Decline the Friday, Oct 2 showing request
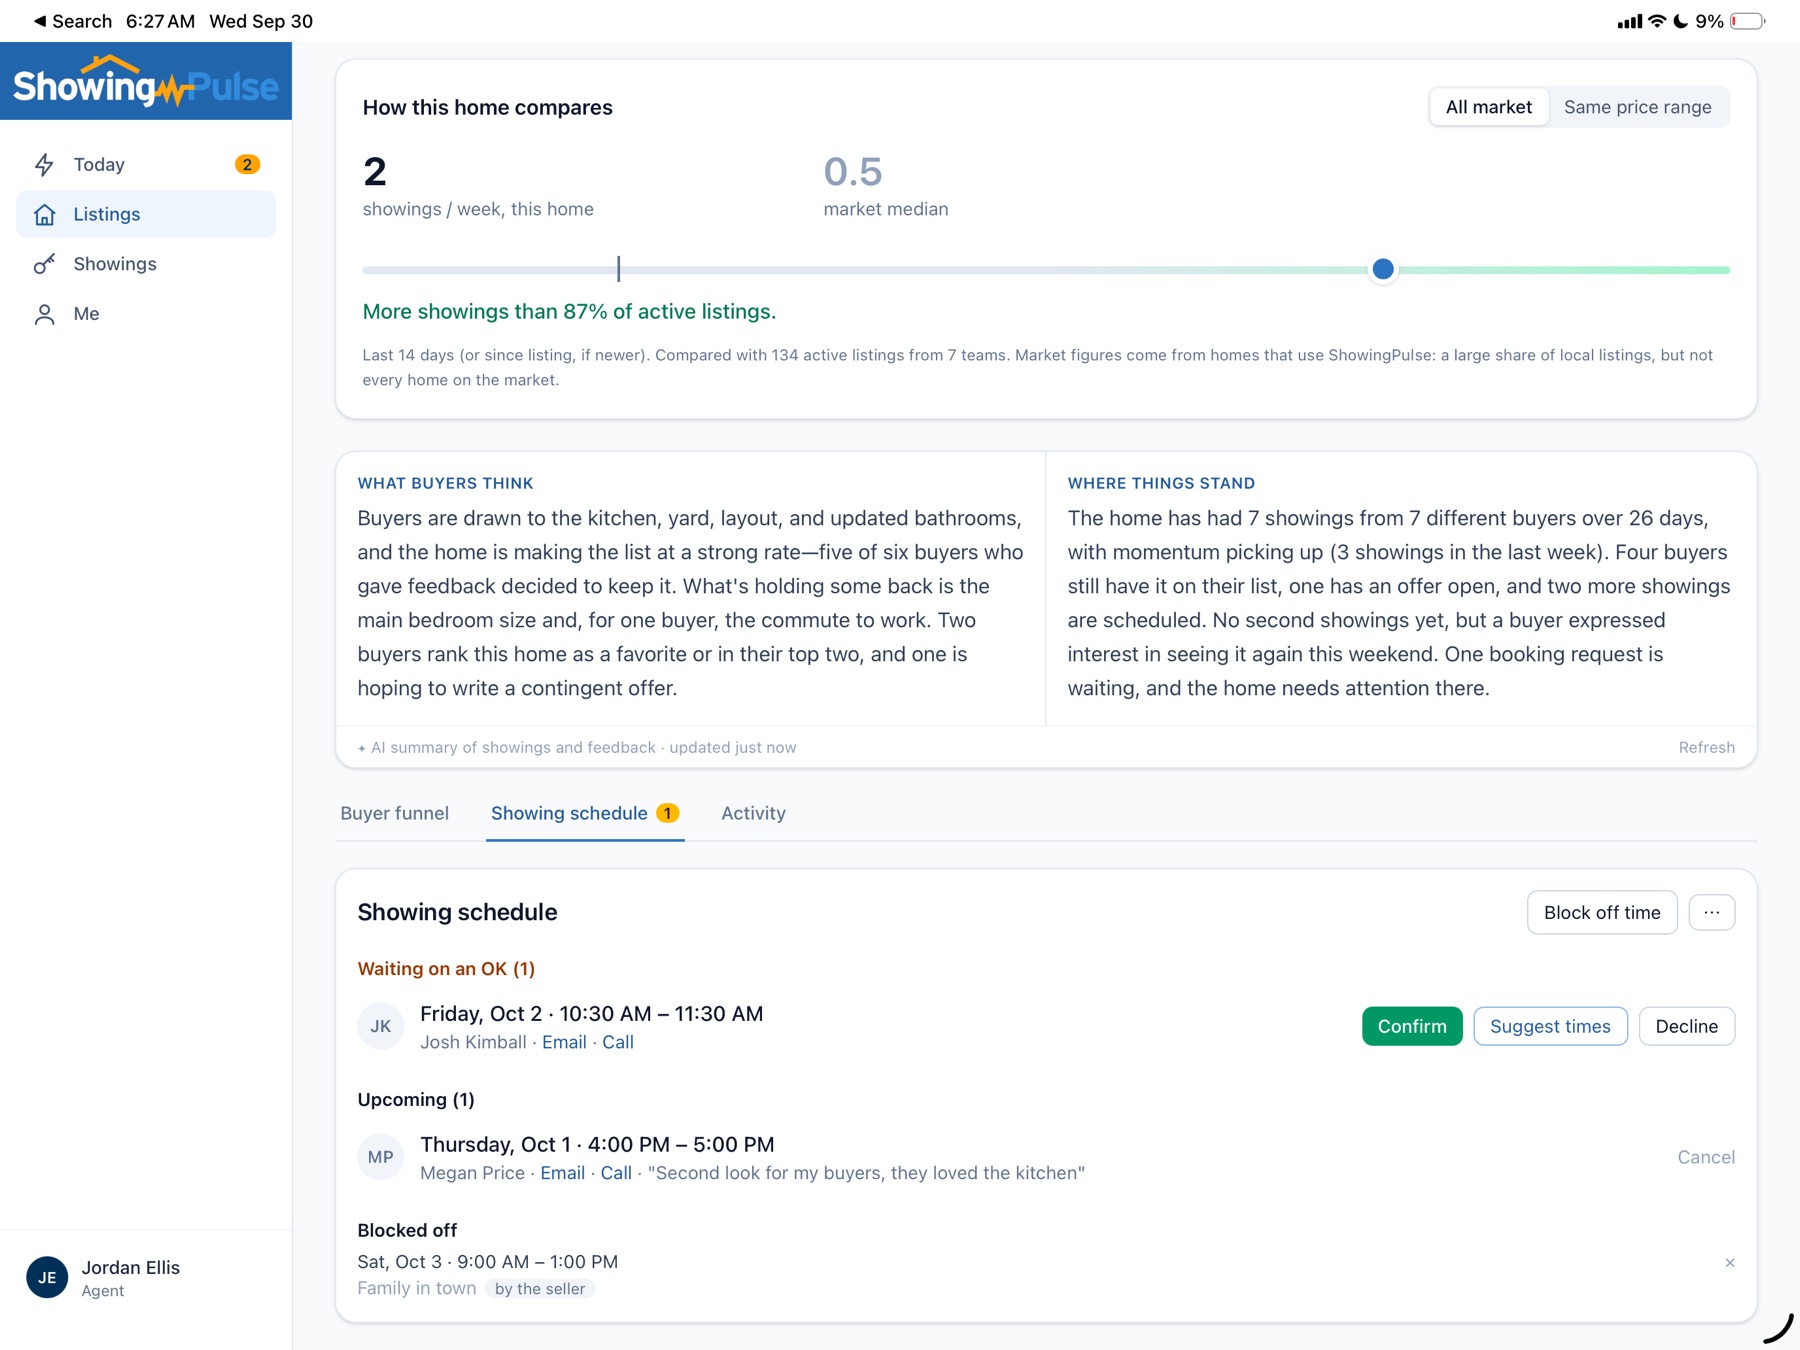 1686,1026
